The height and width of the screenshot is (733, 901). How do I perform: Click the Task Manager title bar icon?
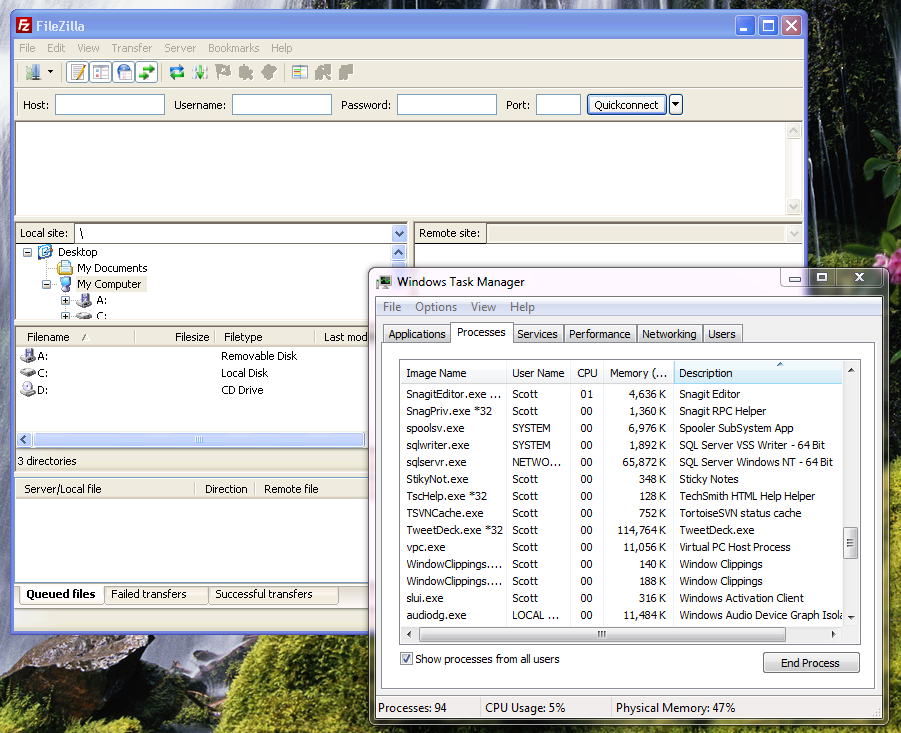[x=384, y=282]
